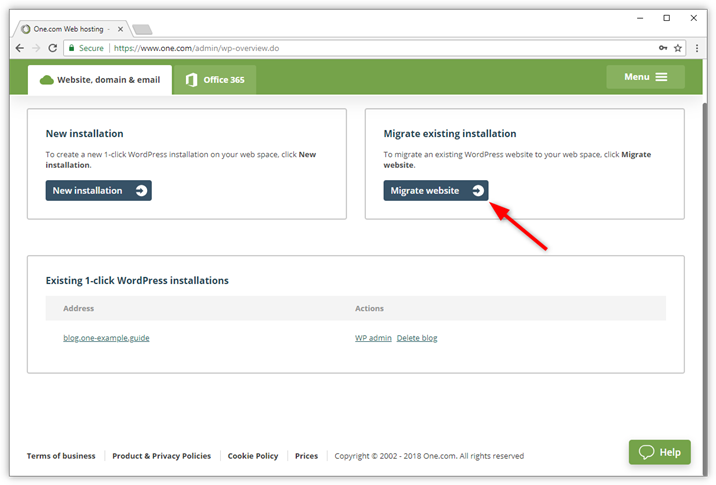Maximize the browser window

pyautogui.click(x=667, y=18)
